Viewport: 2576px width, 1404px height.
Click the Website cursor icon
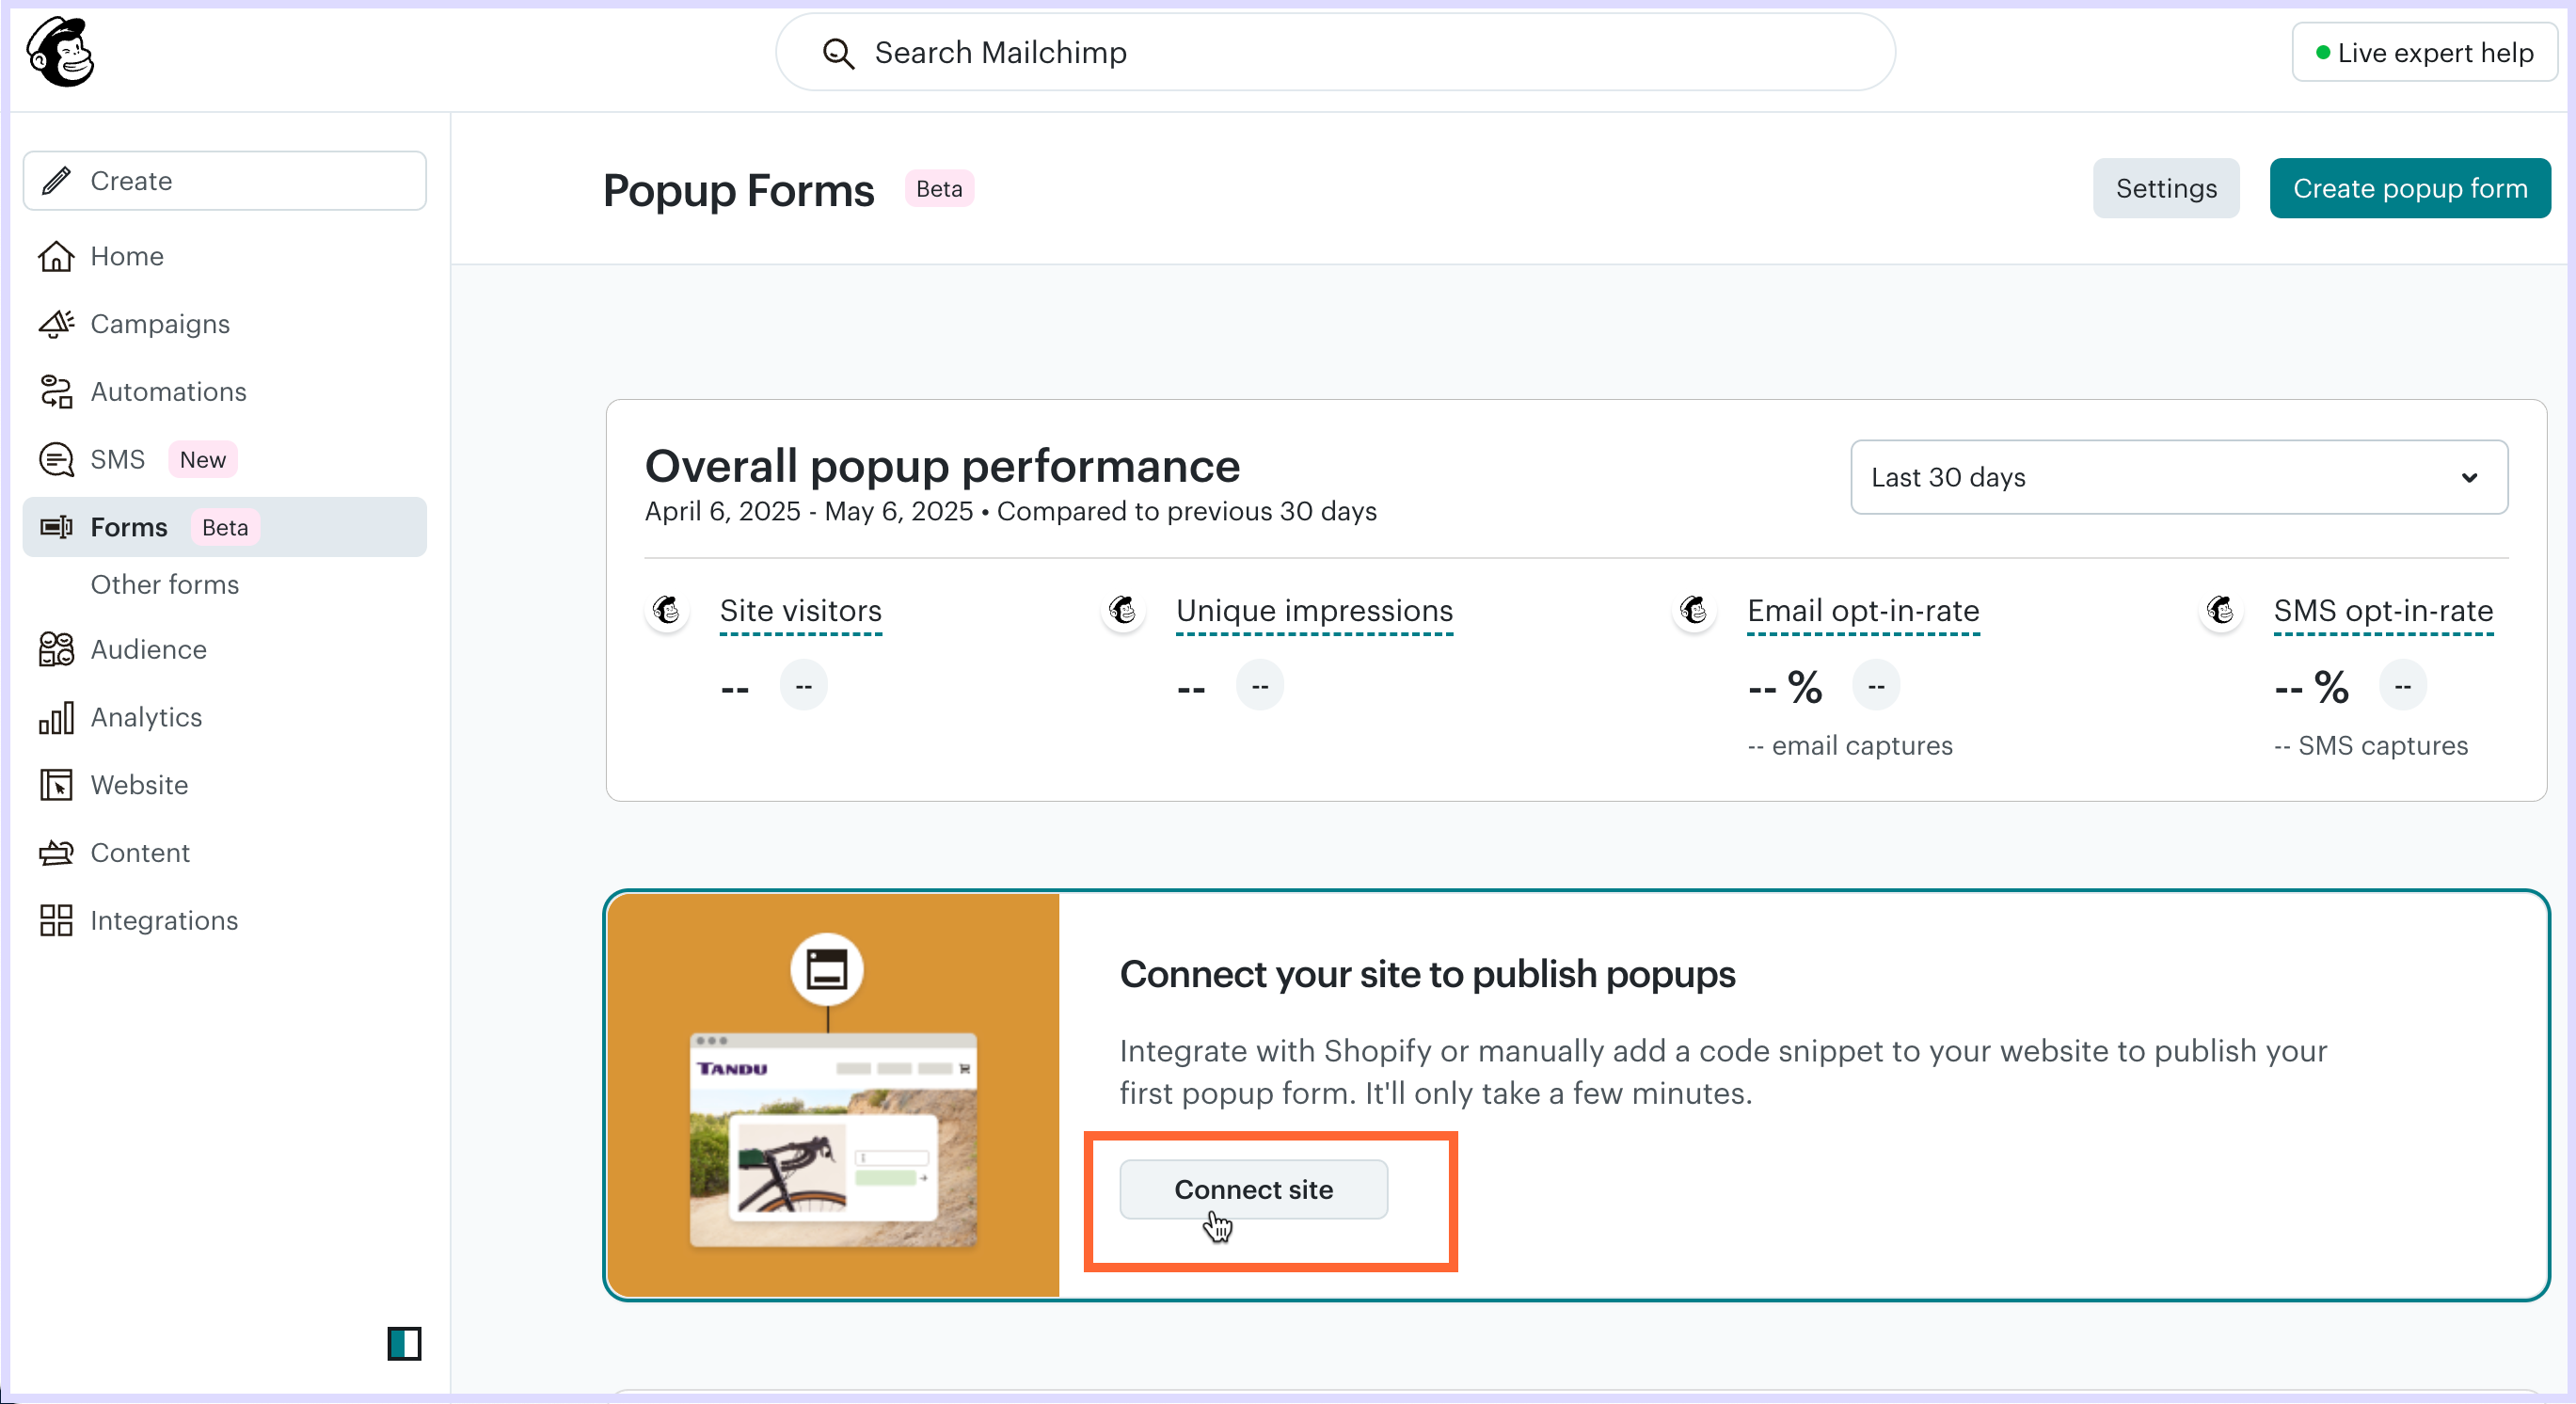pyautogui.click(x=56, y=785)
